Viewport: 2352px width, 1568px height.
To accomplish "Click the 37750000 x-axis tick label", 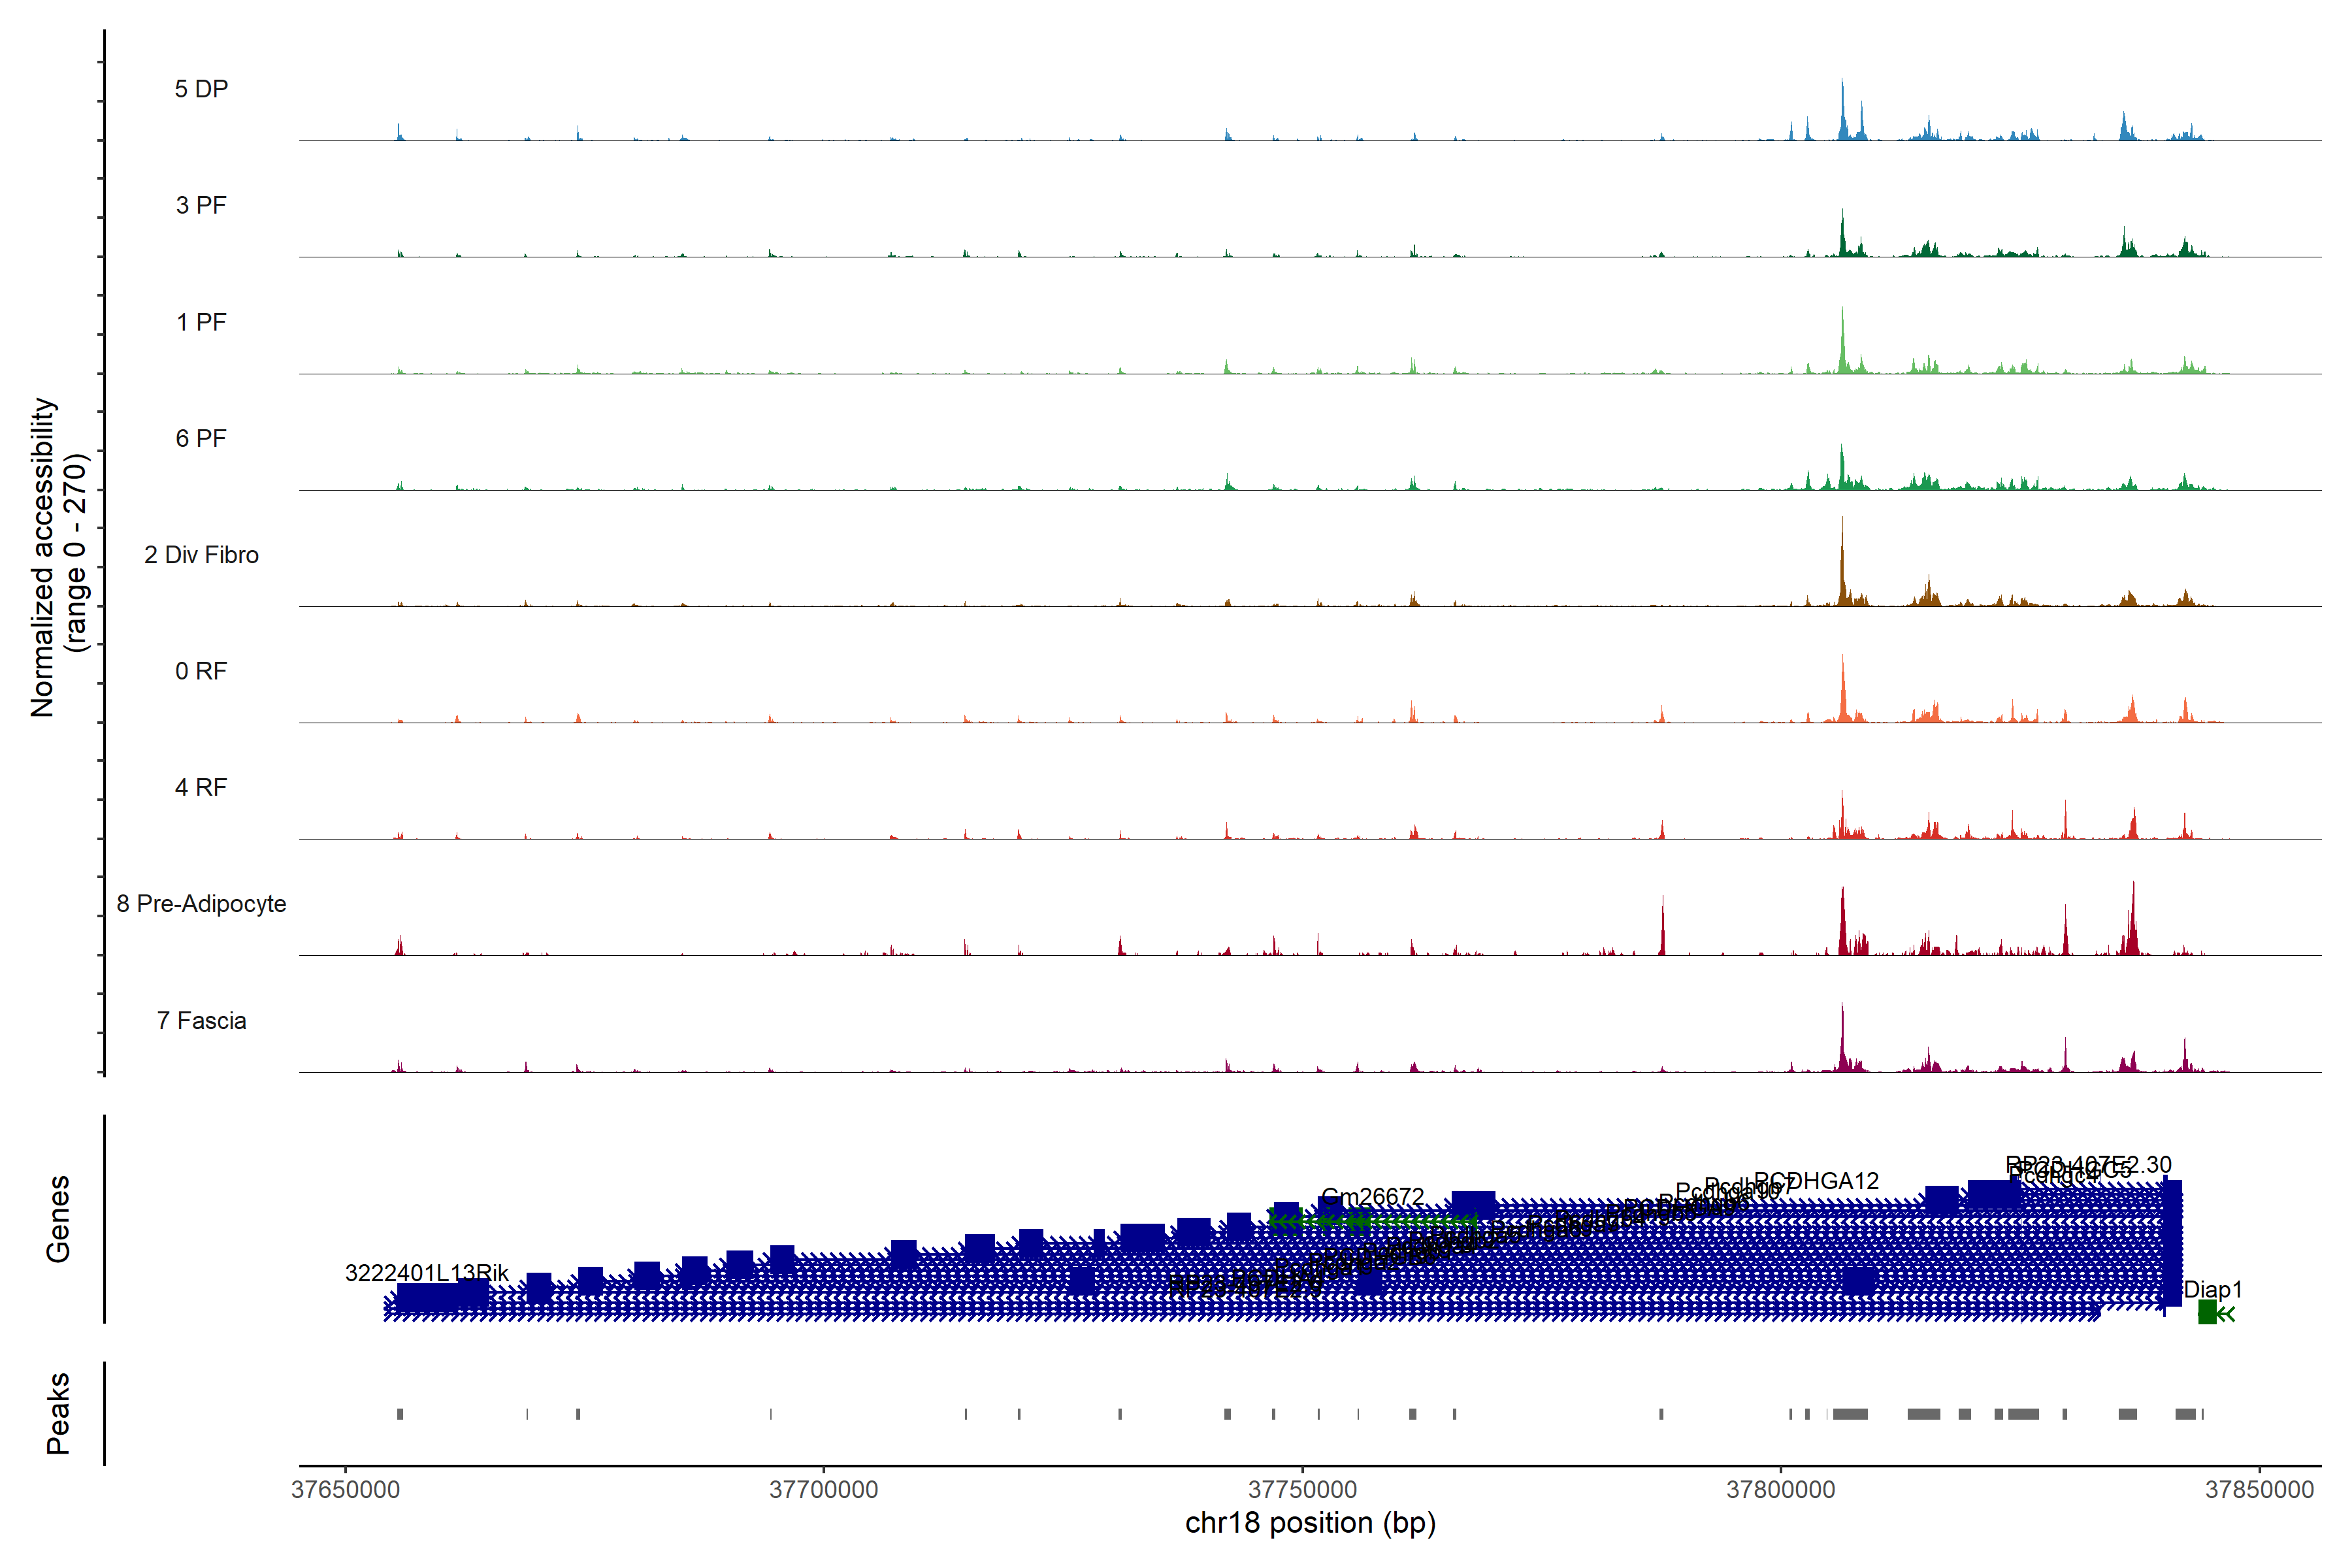I will [1302, 1489].
